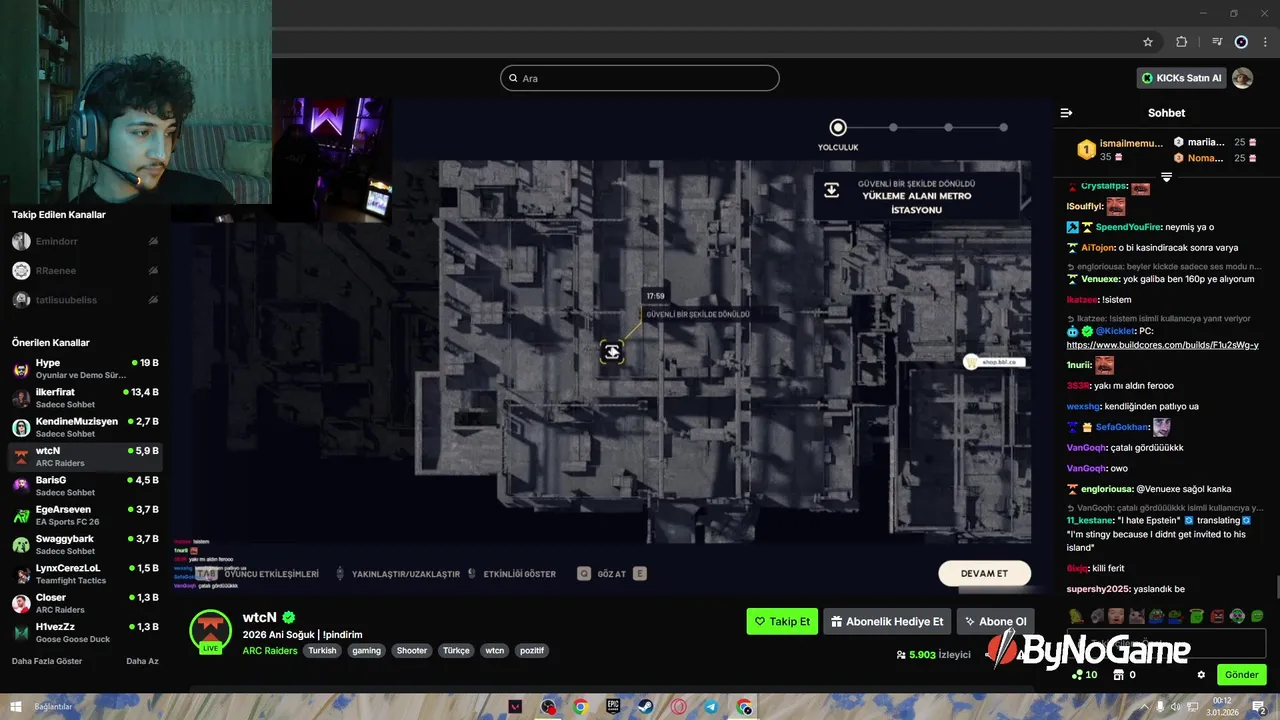Click the gaming tag chip
Image resolution: width=1280 pixels, height=720 pixels.
coord(366,650)
